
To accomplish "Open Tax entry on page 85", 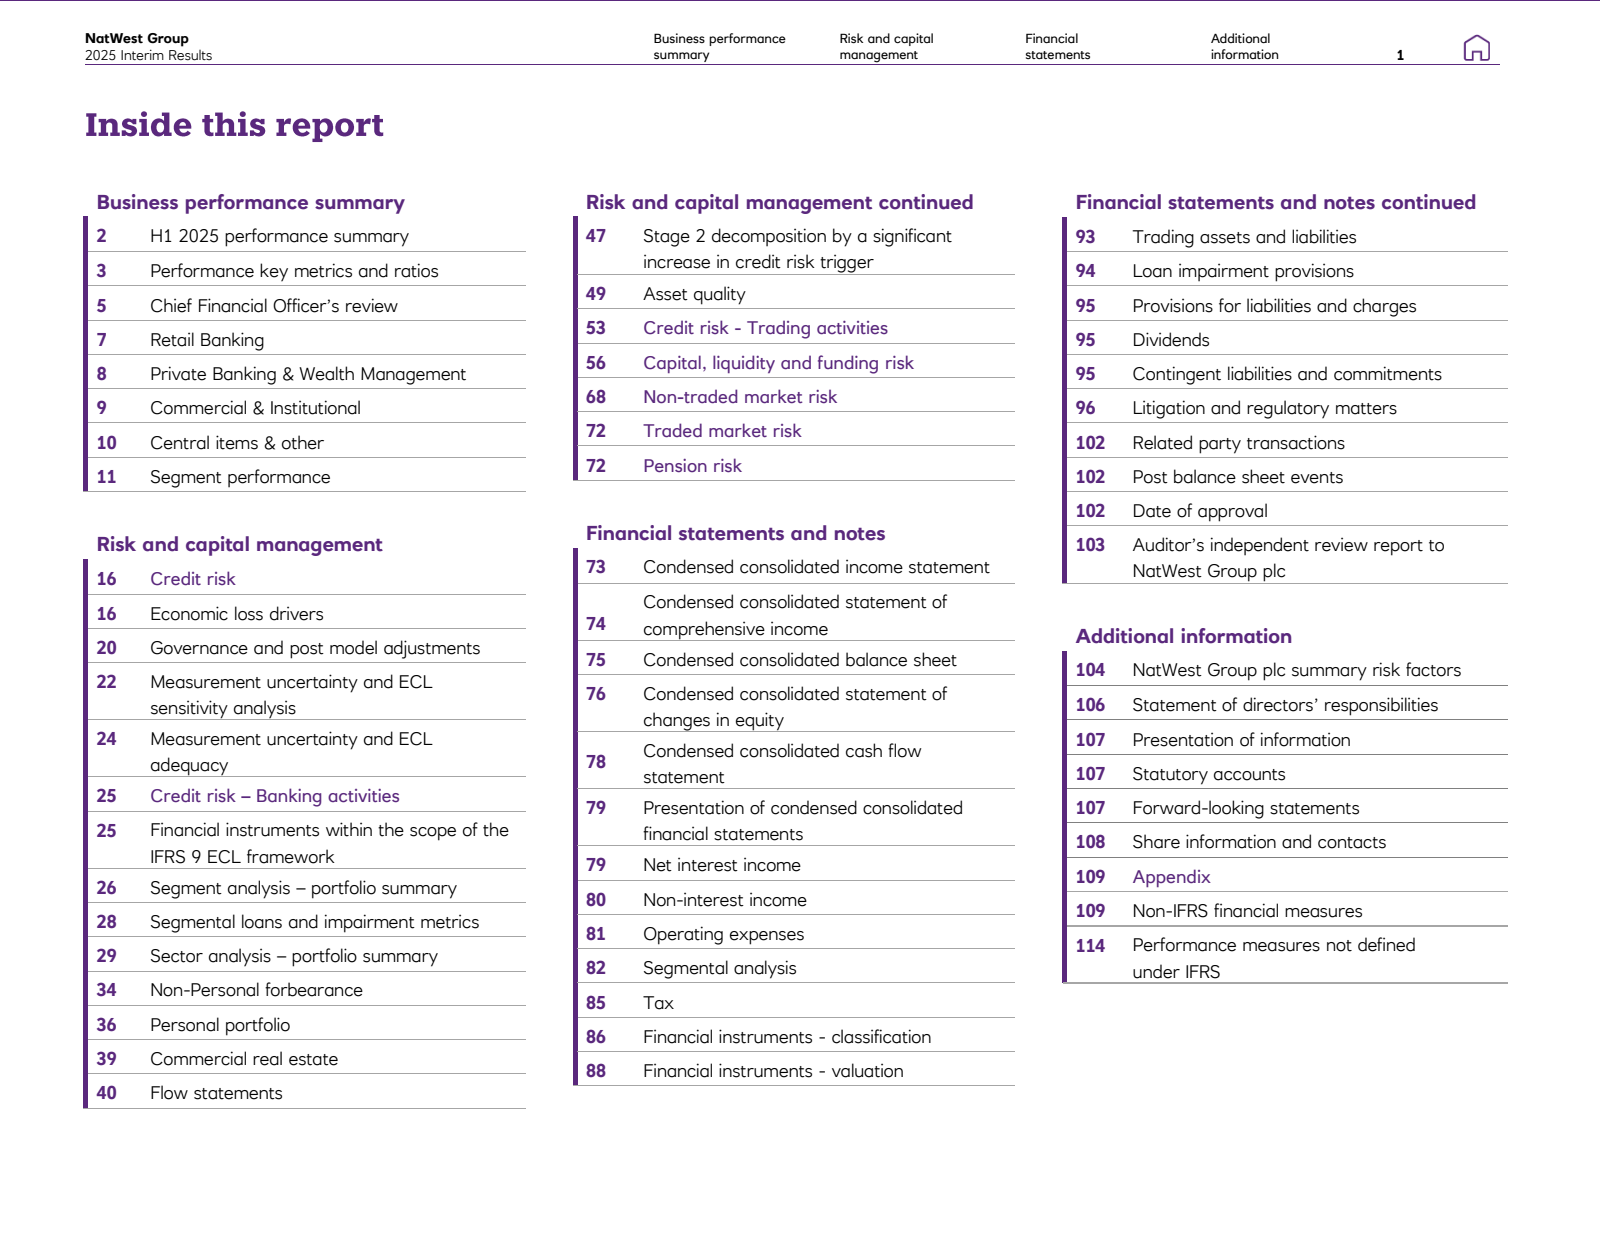I will pos(658,1003).
